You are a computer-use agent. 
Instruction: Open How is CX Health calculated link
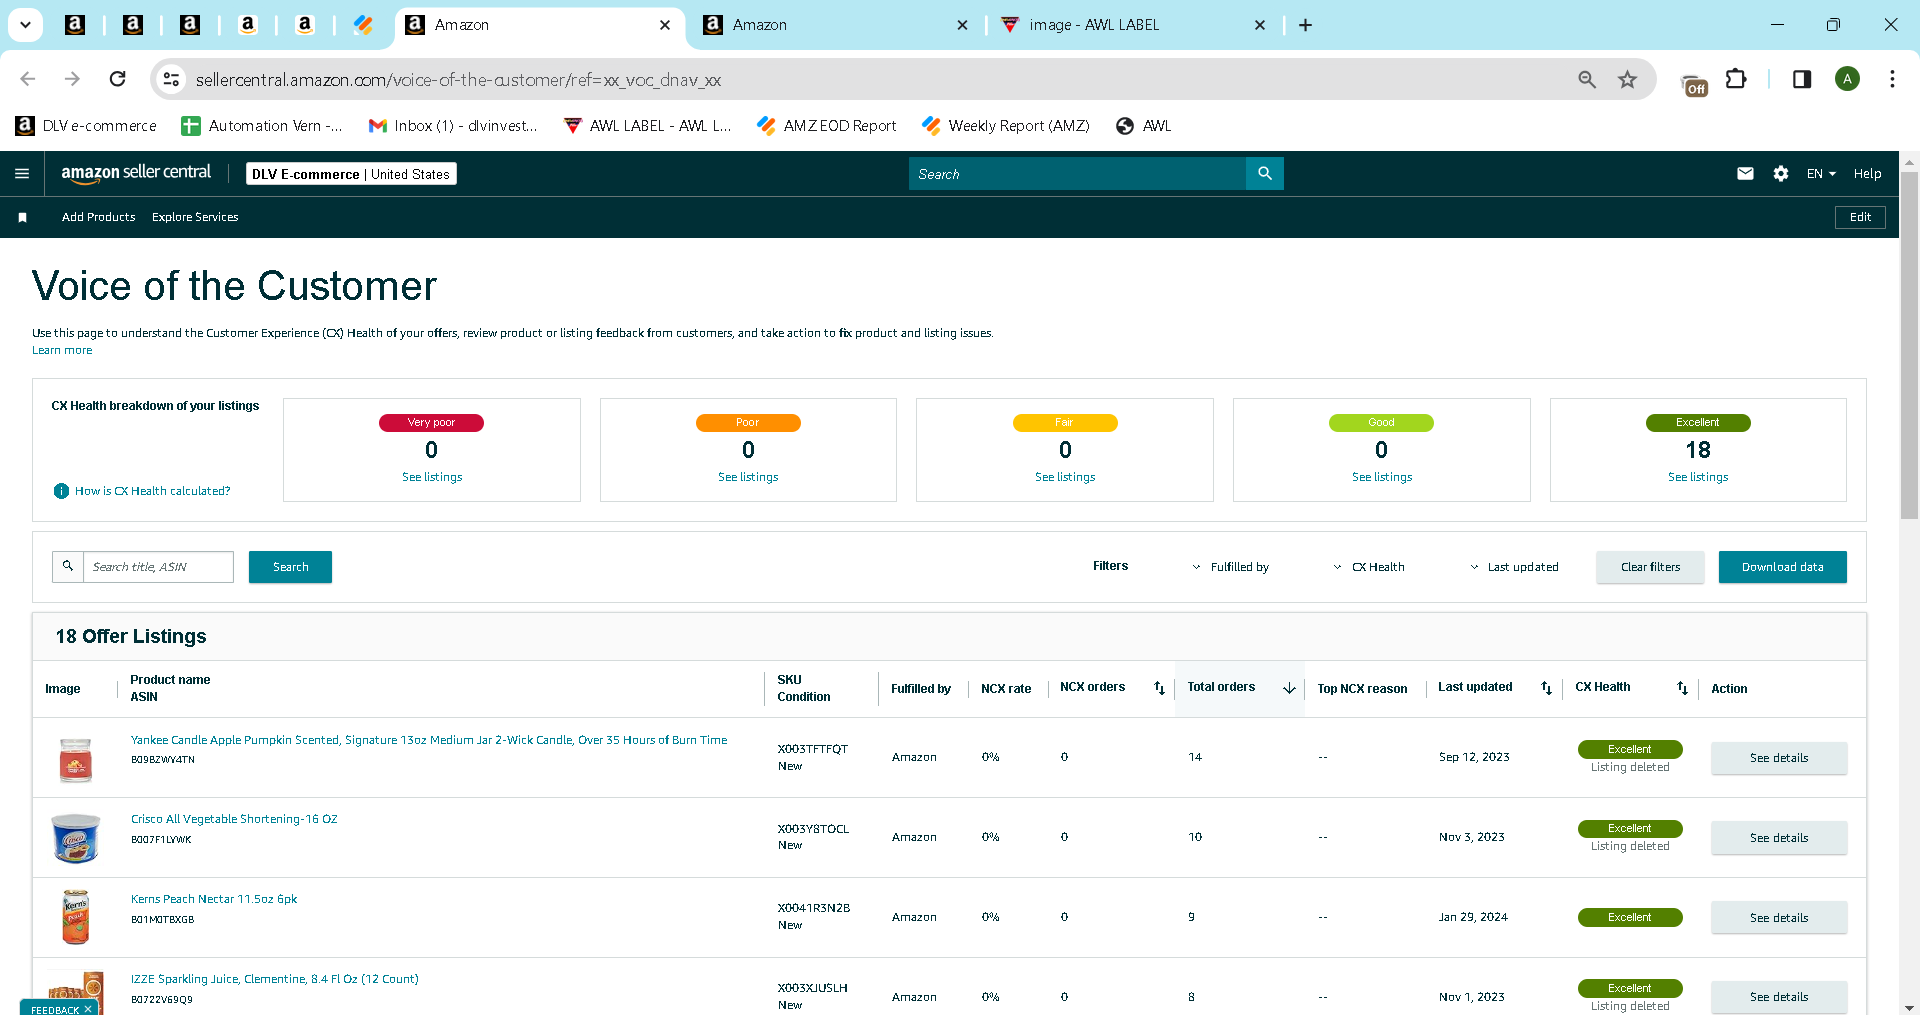click(x=152, y=491)
